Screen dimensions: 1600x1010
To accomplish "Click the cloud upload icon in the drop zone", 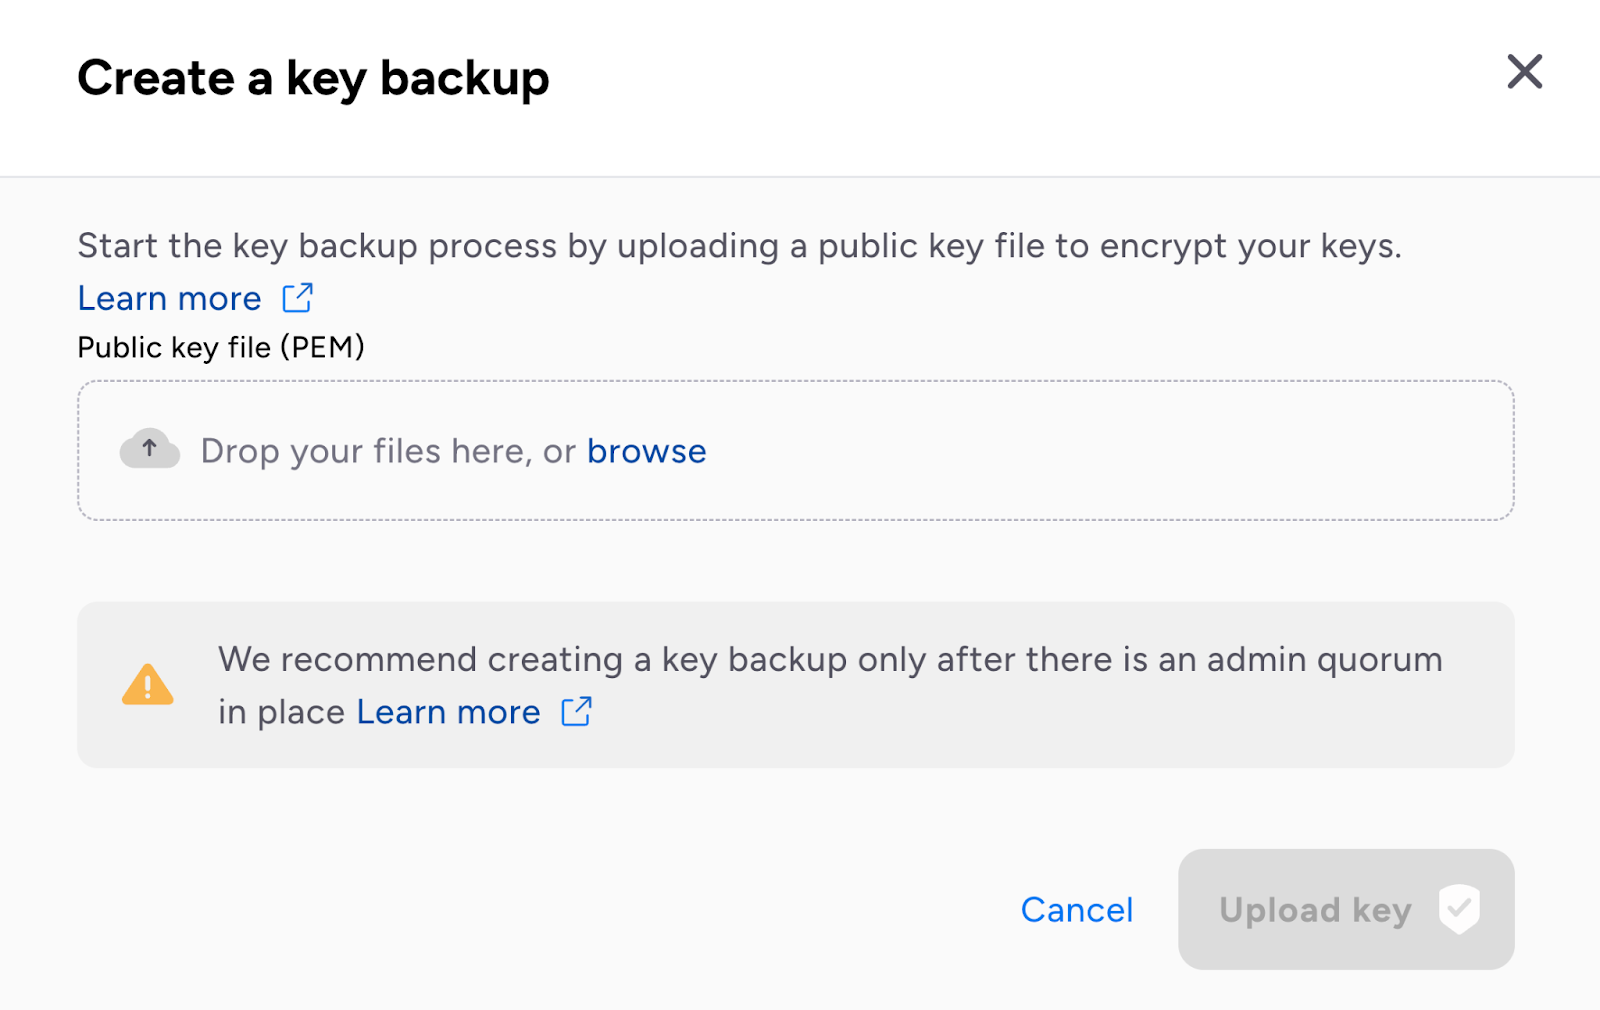I will click(x=150, y=449).
